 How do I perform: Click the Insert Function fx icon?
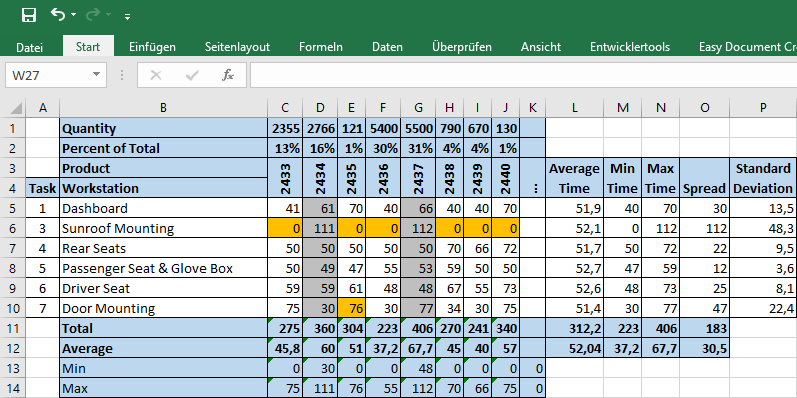tap(228, 75)
